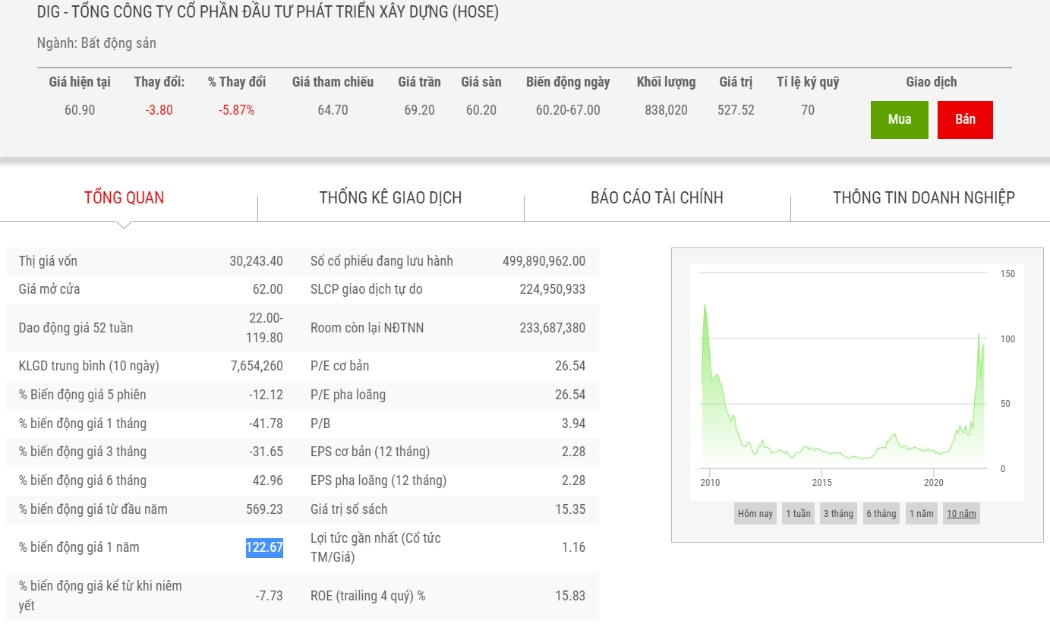The width and height of the screenshot is (1050, 630).
Task: Click the P/B value 3.94
Action: pyautogui.click(x=574, y=424)
